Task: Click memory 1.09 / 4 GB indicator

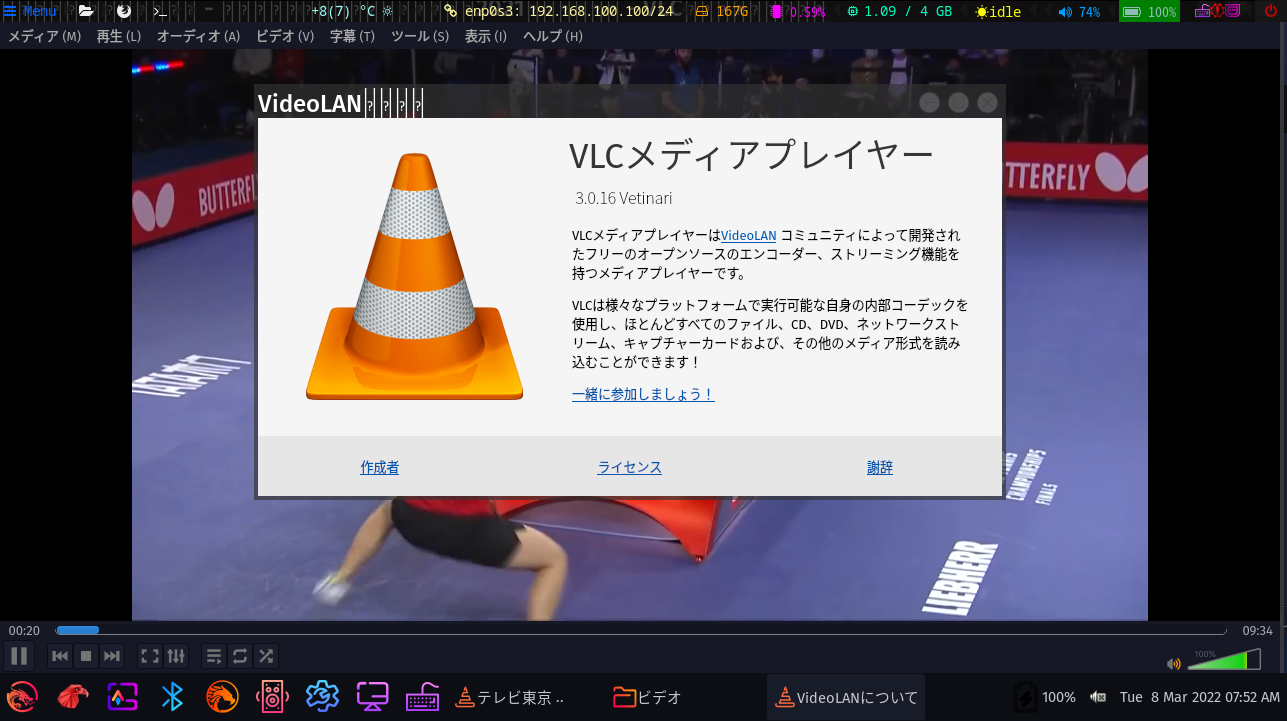Action: pos(899,12)
